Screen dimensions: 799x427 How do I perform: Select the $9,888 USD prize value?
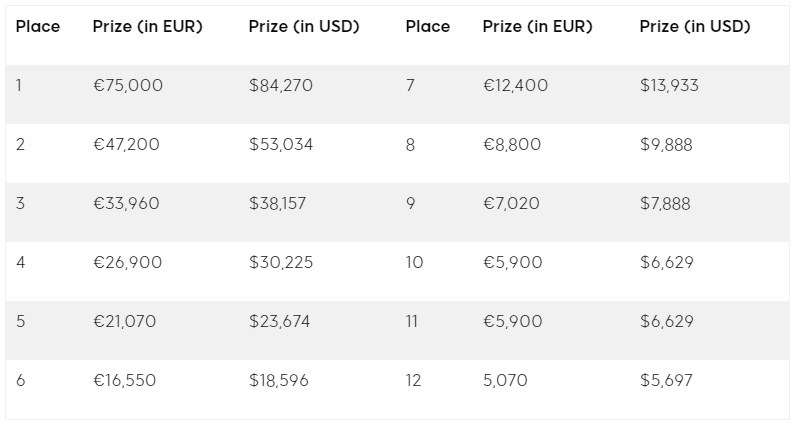(666, 145)
